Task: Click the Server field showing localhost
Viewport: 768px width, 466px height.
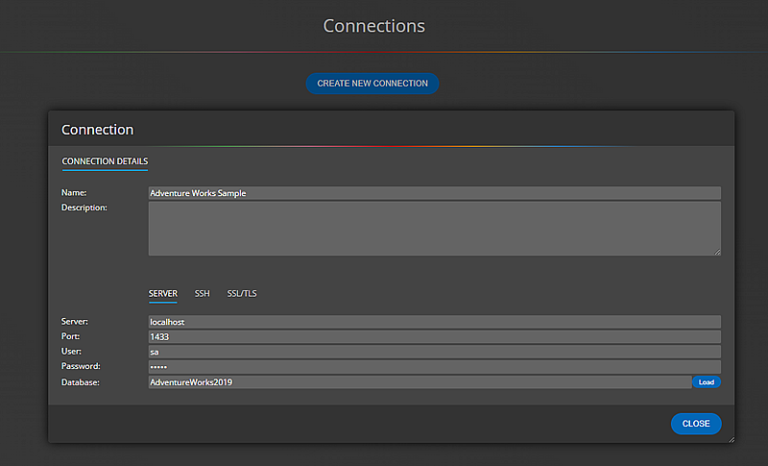Action: [x=434, y=322]
